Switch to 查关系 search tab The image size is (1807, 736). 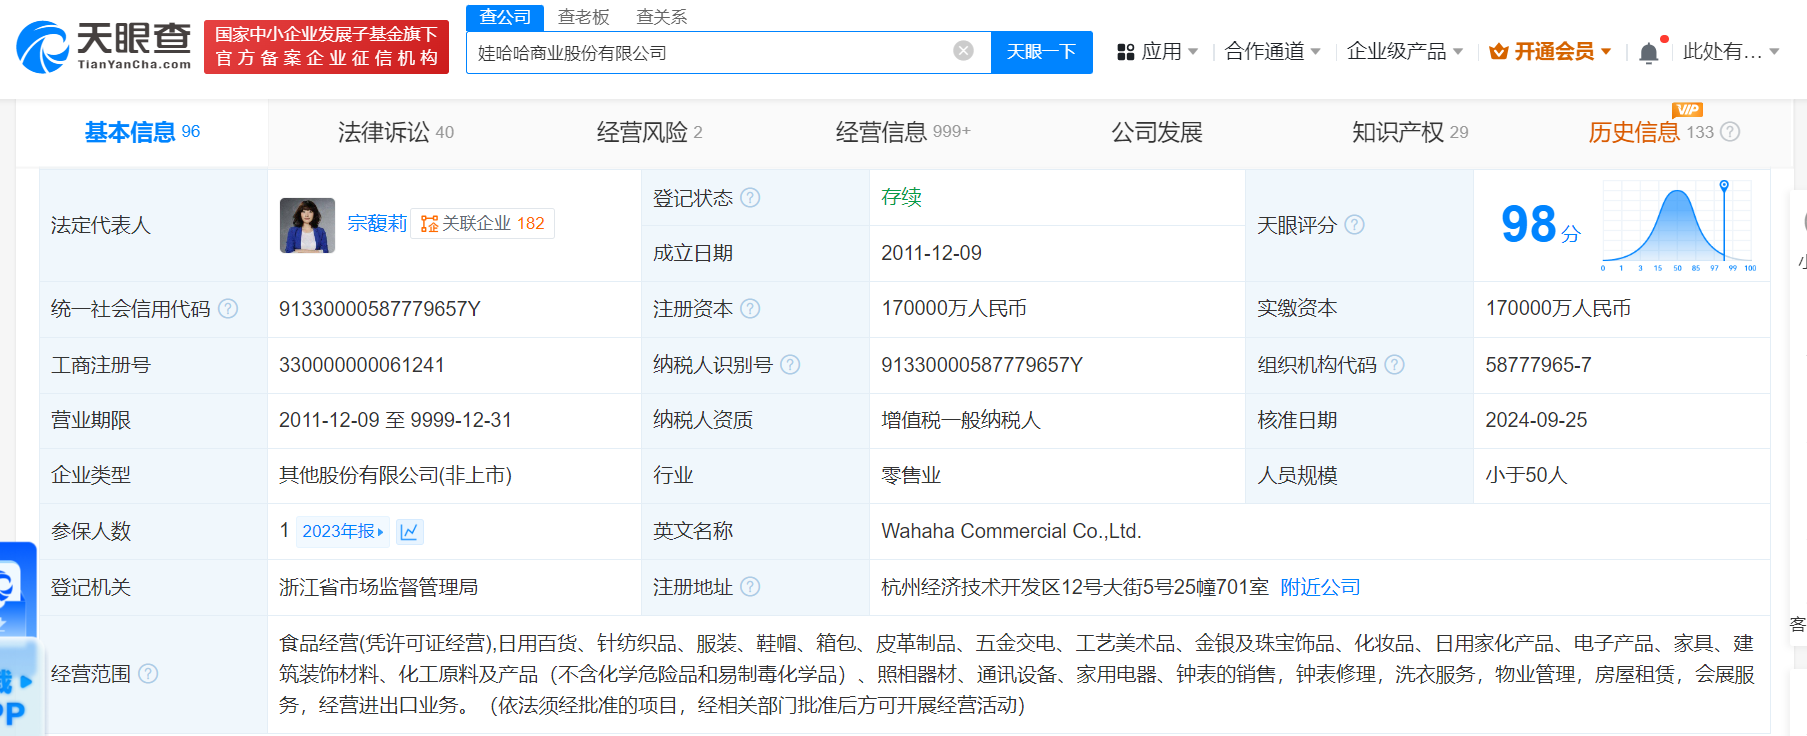pyautogui.click(x=662, y=17)
